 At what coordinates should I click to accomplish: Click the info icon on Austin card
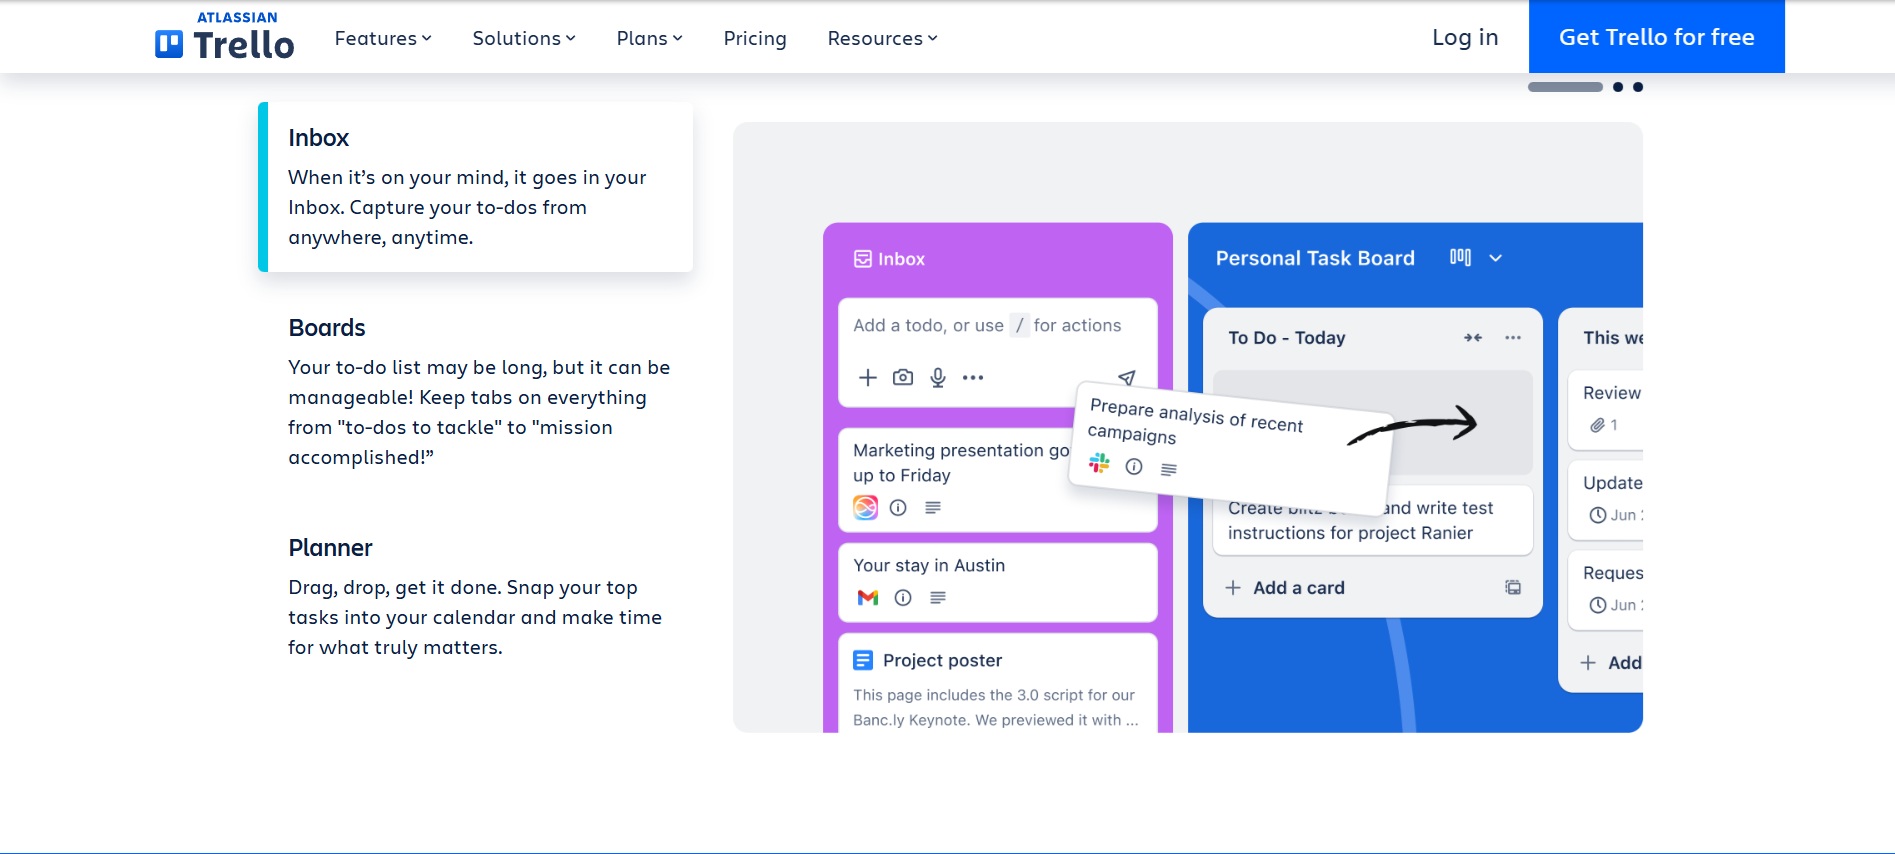(x=903, y=597)
